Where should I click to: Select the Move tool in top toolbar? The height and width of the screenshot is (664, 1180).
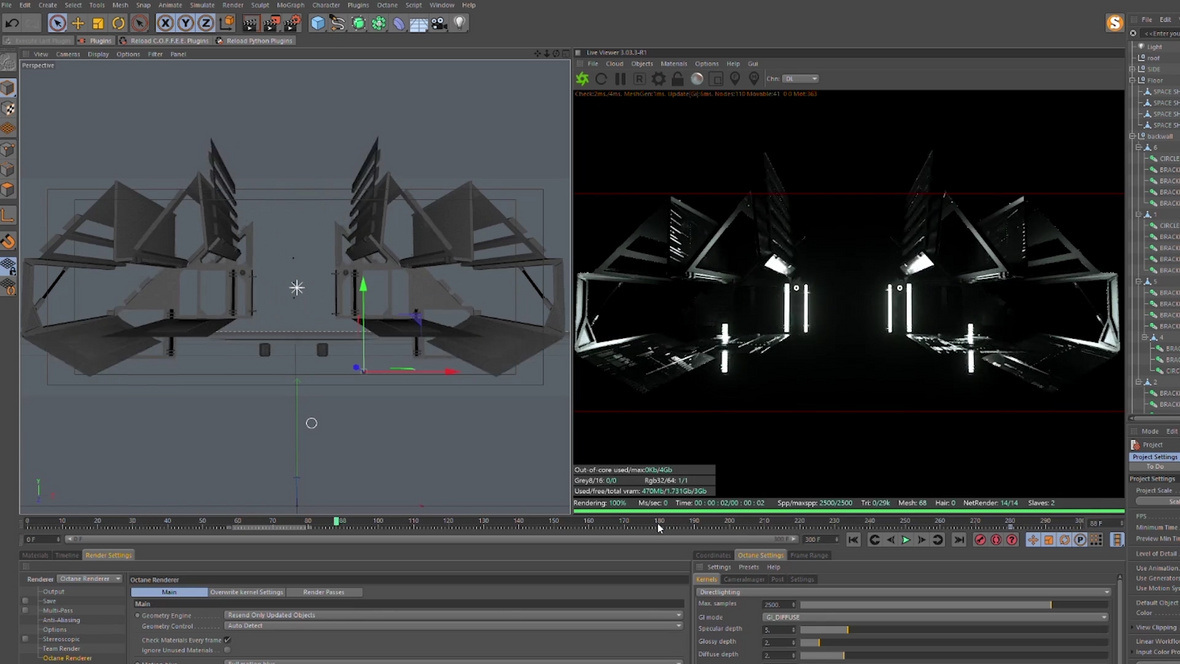[78, 23]
